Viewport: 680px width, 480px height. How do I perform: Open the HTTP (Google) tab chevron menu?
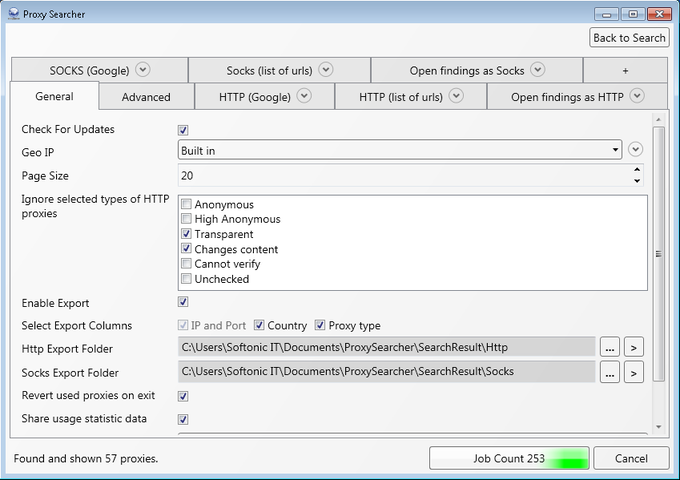tap(304, 96)
